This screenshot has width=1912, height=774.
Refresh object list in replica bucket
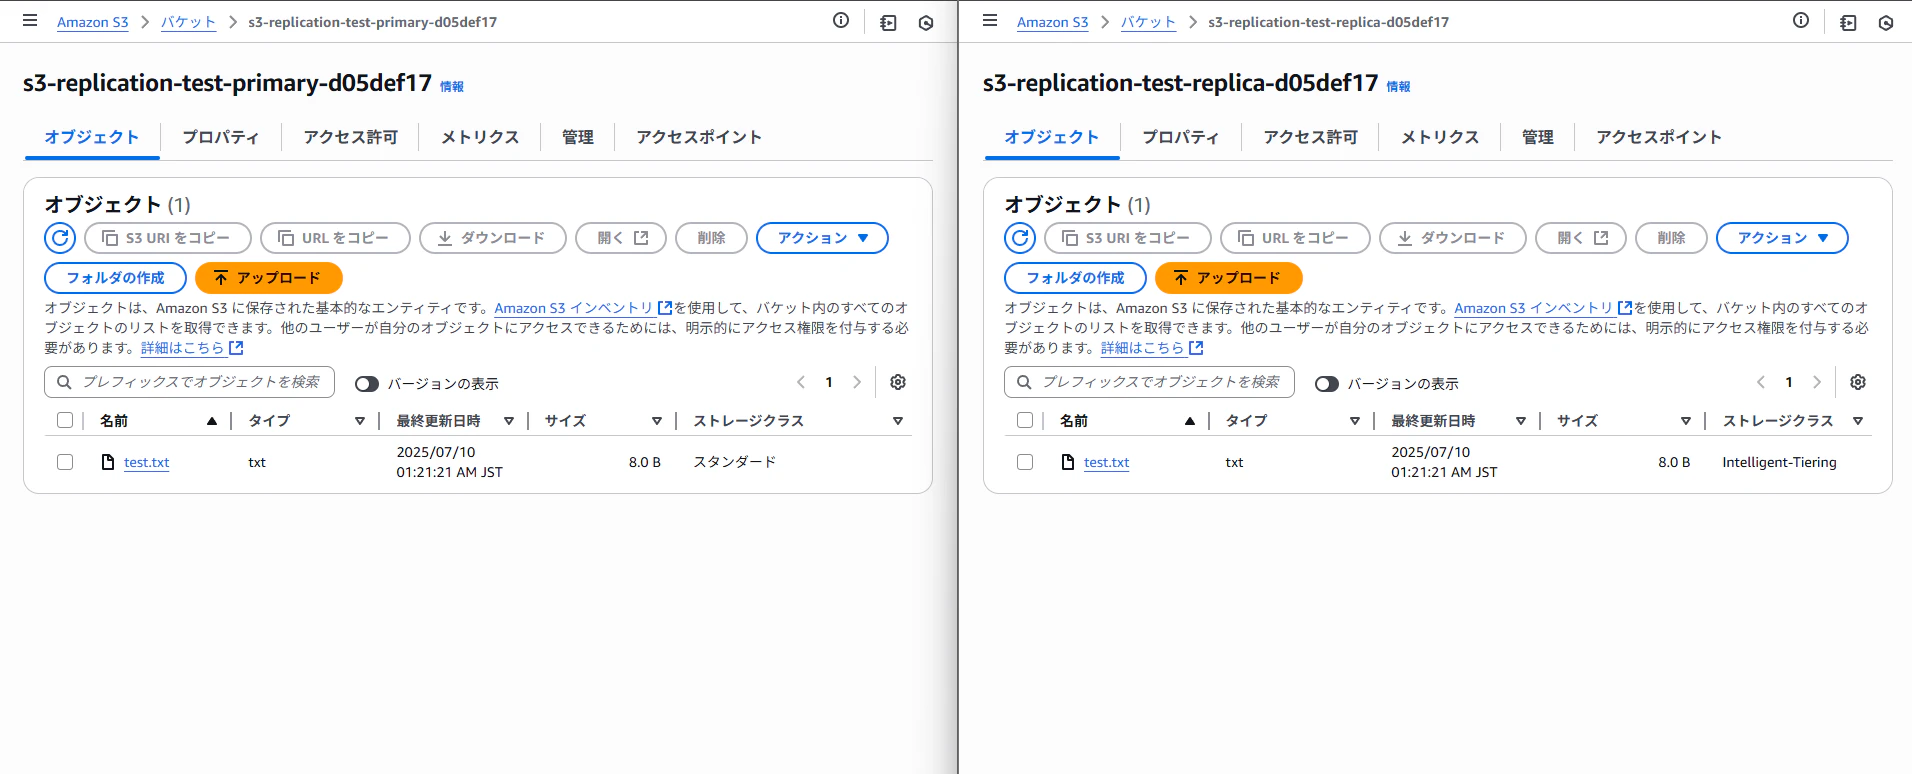(1020, 238)
